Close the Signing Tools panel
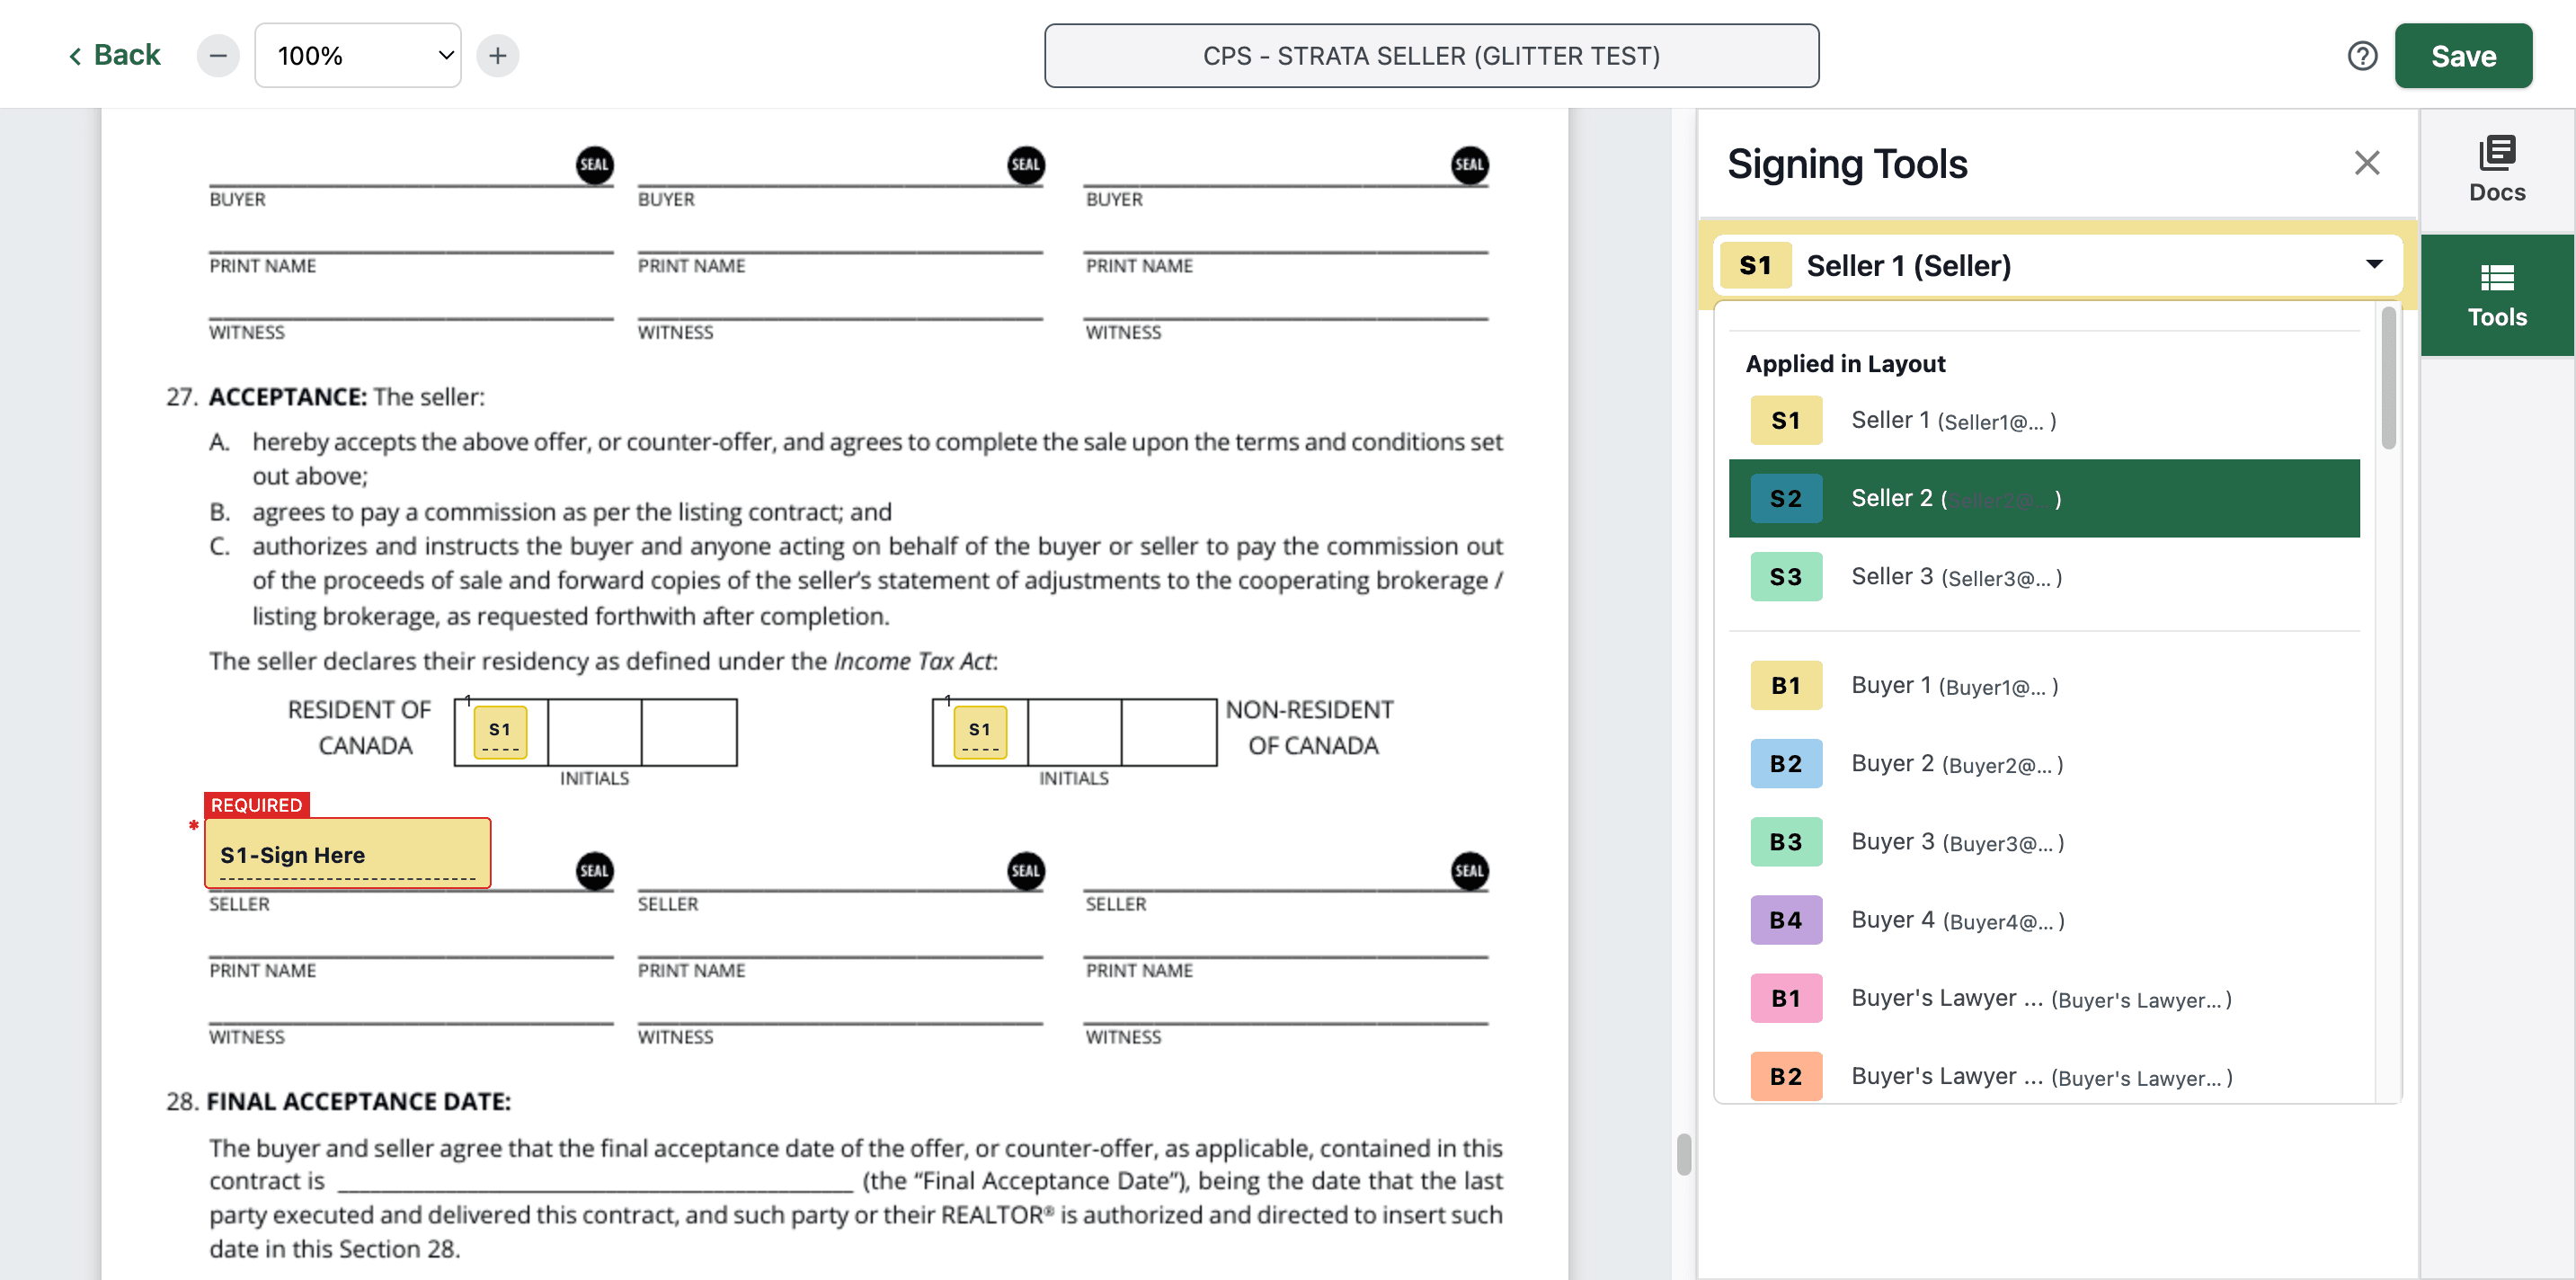 click(x=2366, y=163)
